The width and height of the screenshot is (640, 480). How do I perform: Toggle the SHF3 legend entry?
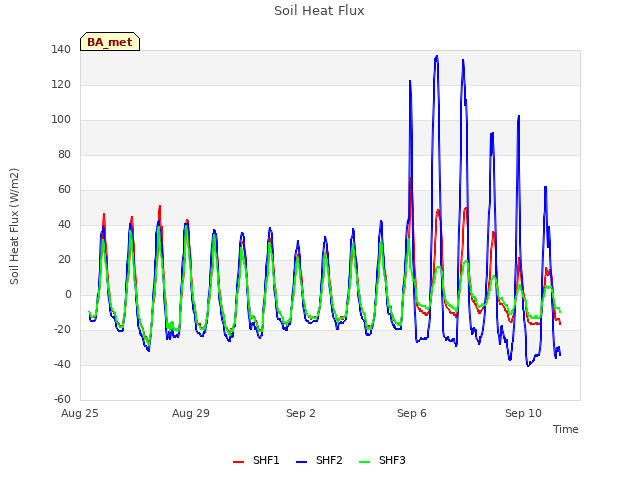tap(382, 460)
